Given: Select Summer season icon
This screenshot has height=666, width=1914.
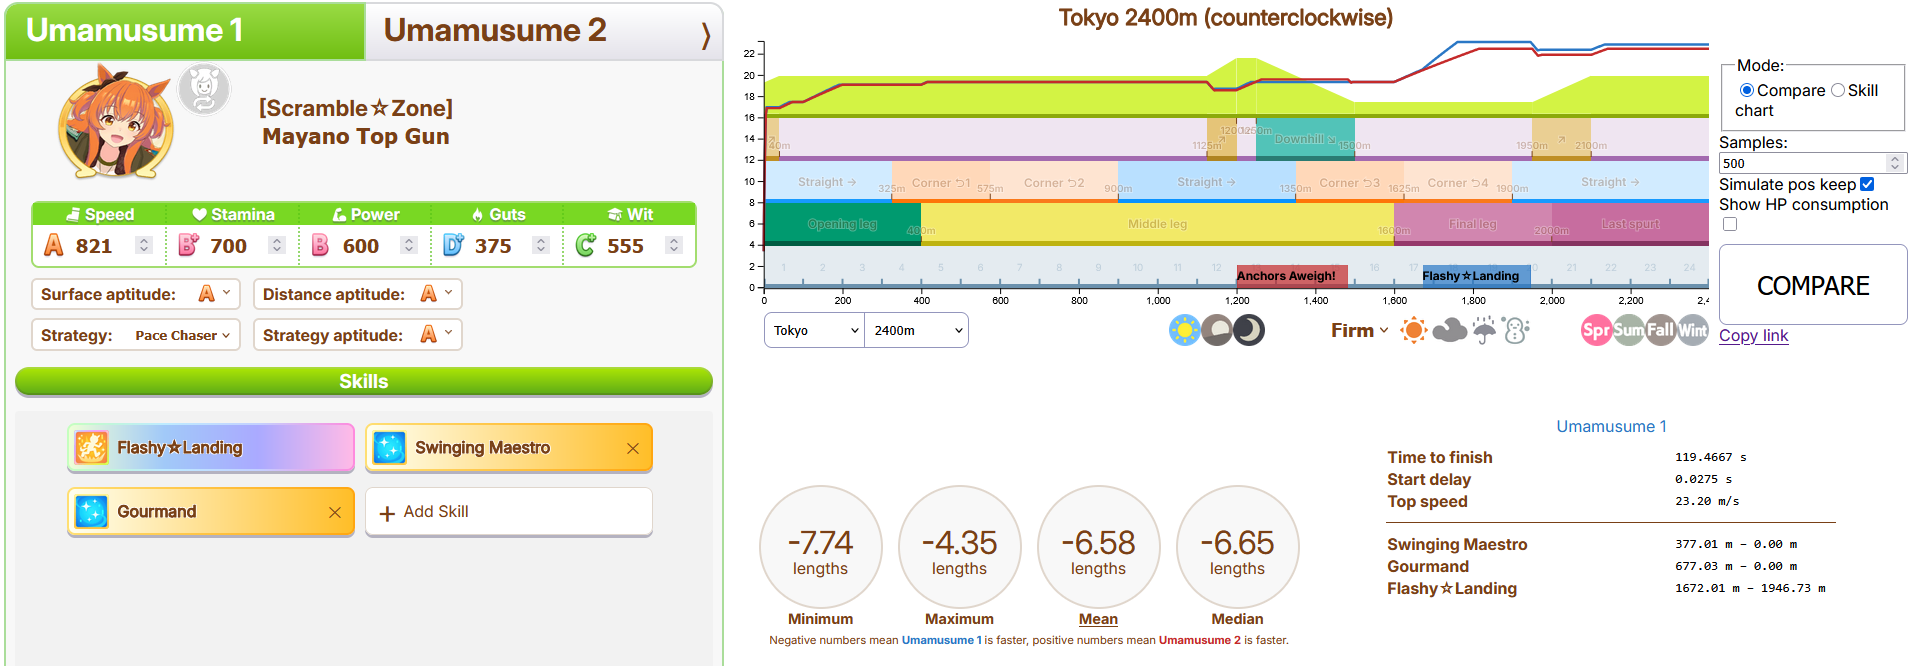Looking at the screenshot, I should 1628,330.
